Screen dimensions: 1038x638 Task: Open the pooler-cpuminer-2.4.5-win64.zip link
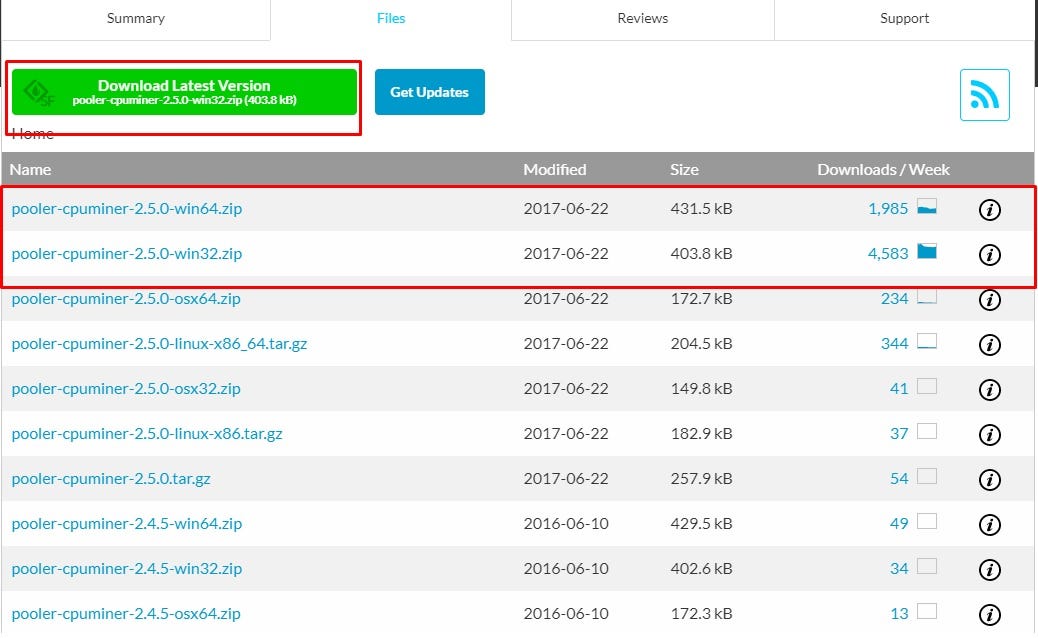[126, 524]
